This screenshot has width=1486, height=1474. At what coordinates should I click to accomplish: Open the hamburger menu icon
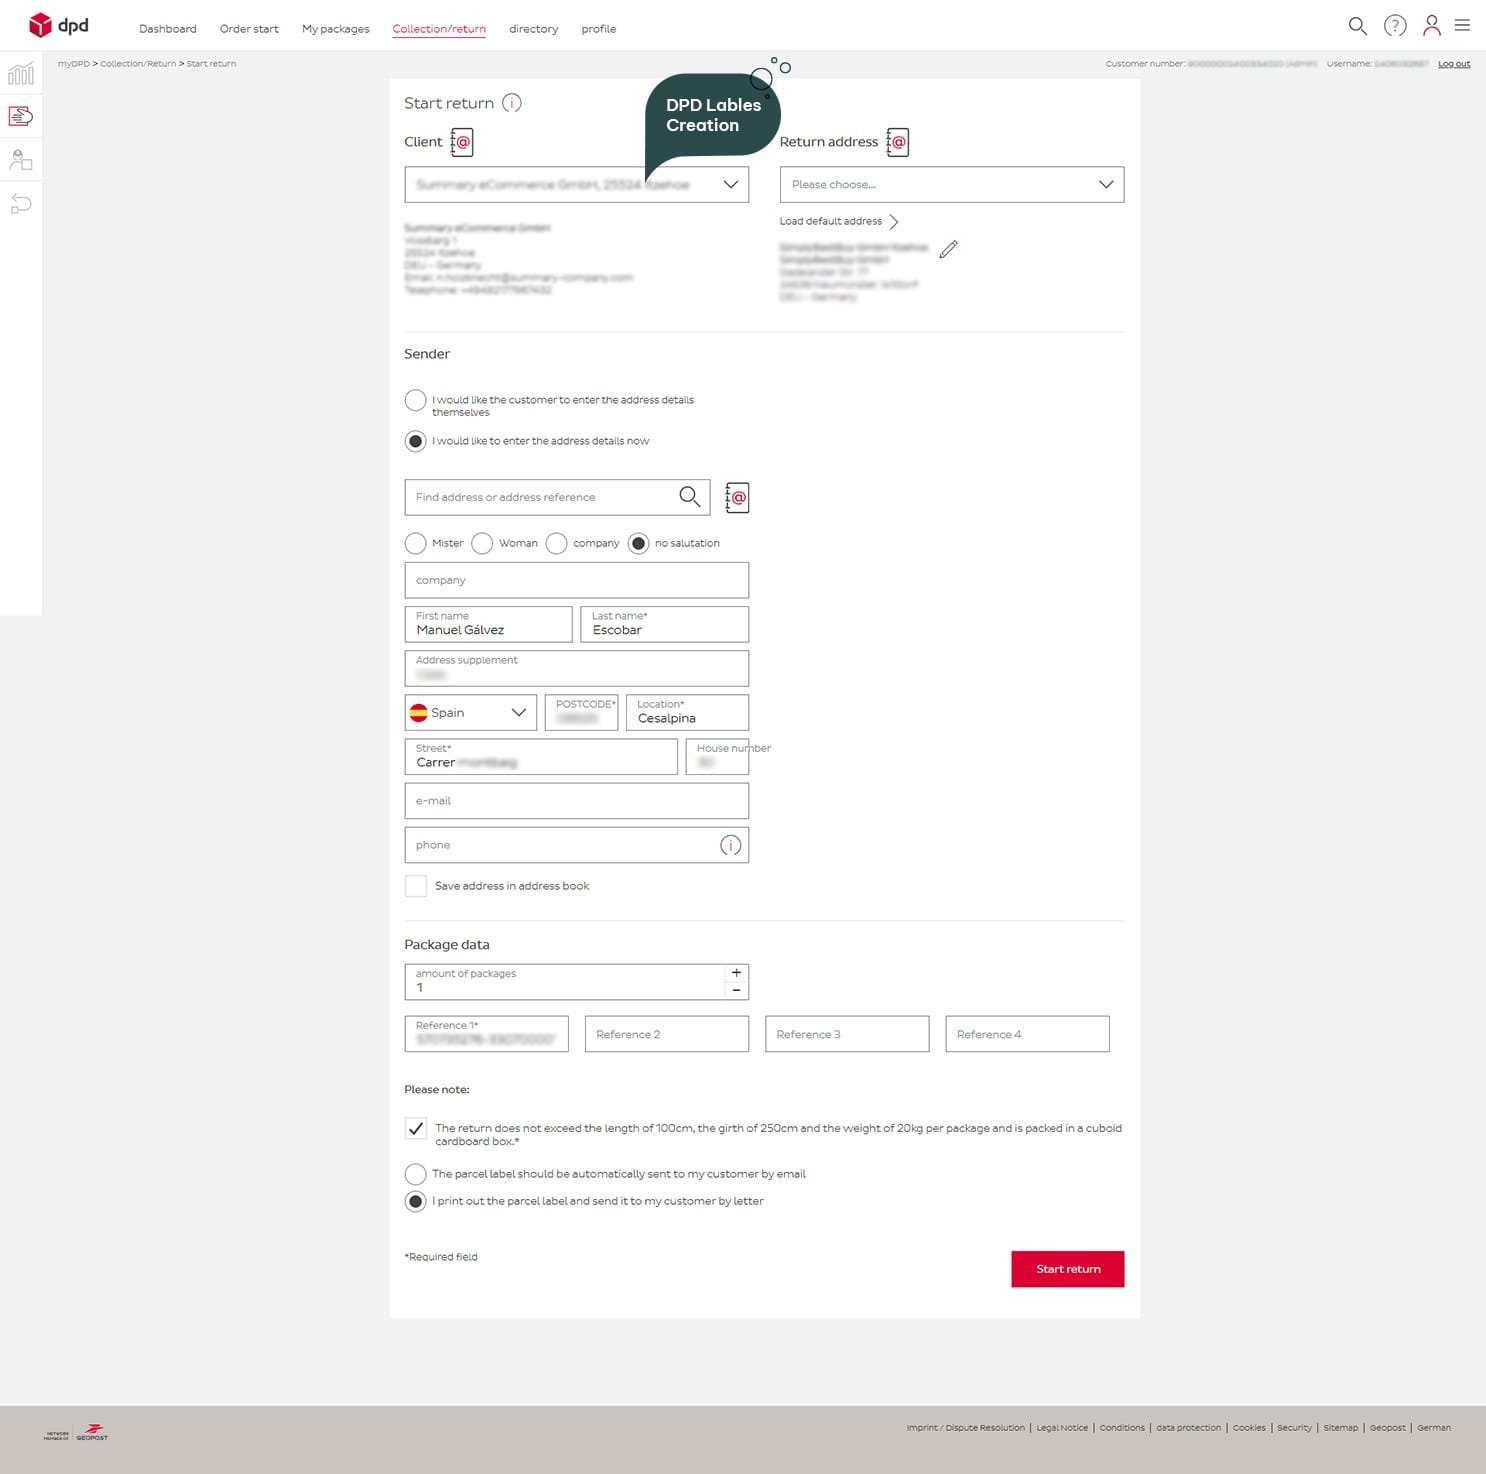pyautogui.click(x=1462, y=26)
